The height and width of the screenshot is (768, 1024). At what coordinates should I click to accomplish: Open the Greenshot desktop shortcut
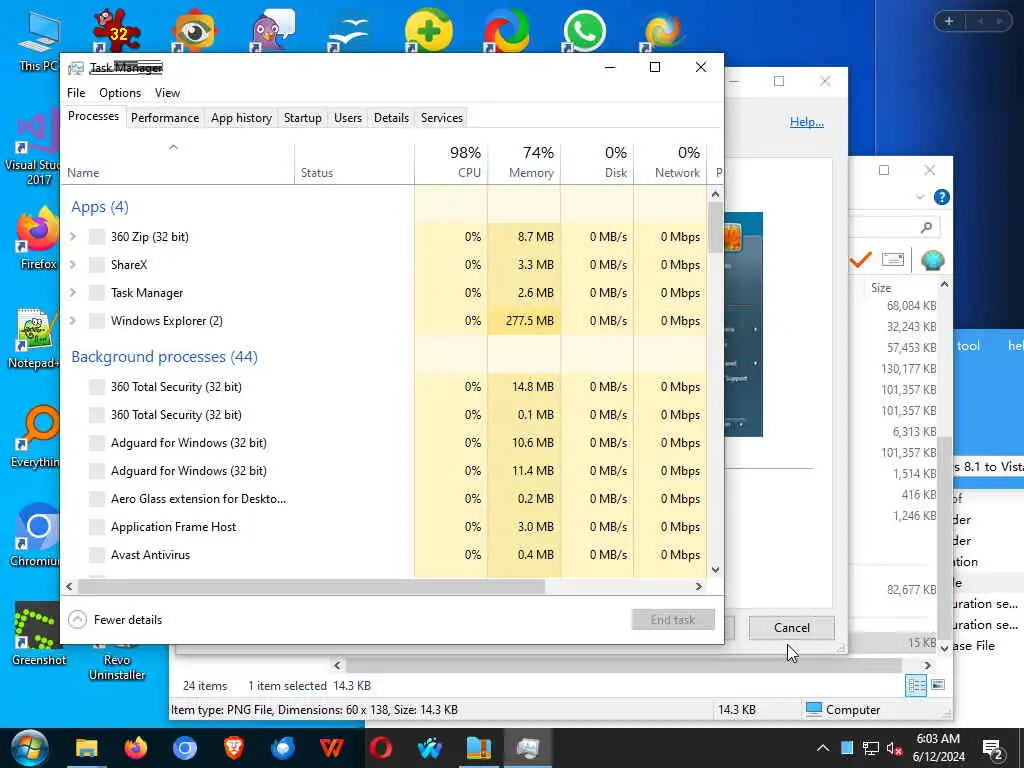coord(38,633)
